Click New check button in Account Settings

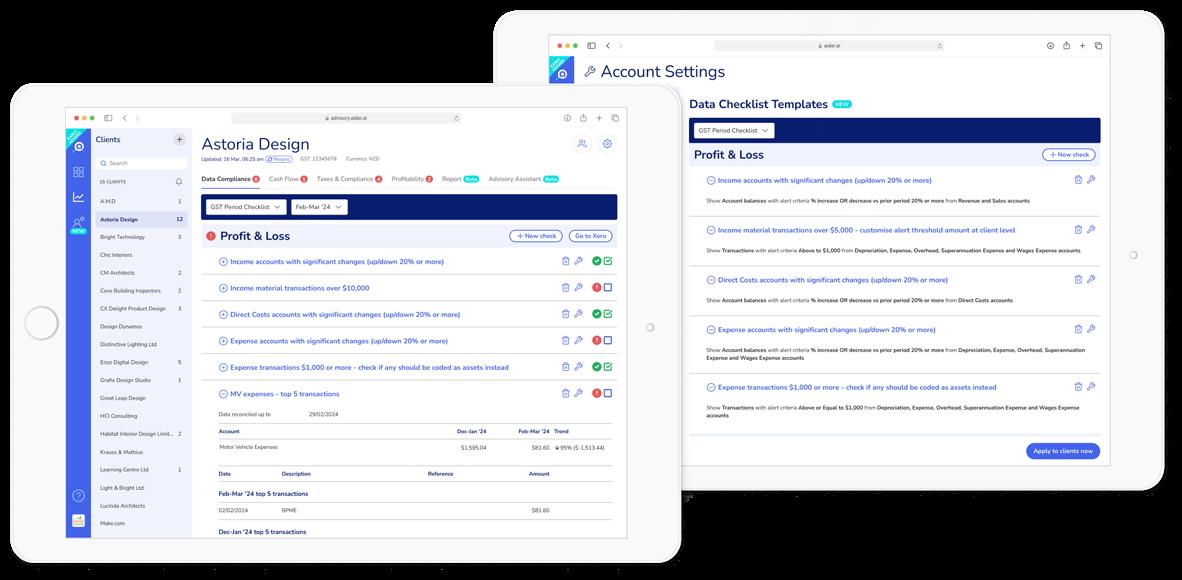tap(1069, 155)
